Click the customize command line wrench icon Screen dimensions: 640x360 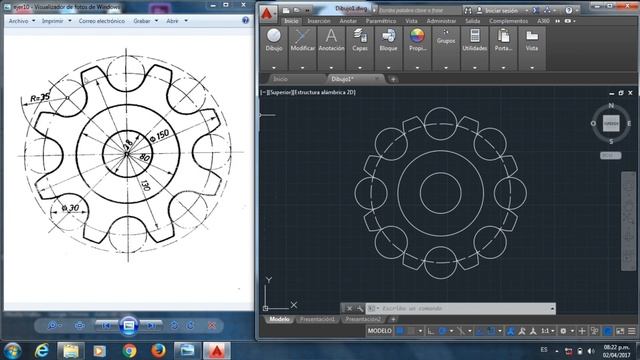360,309
